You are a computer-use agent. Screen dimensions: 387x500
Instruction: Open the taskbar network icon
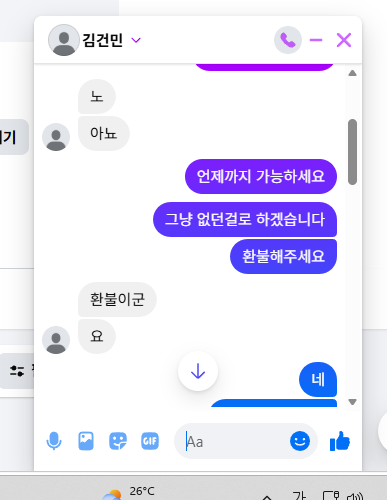pos(331,495)
